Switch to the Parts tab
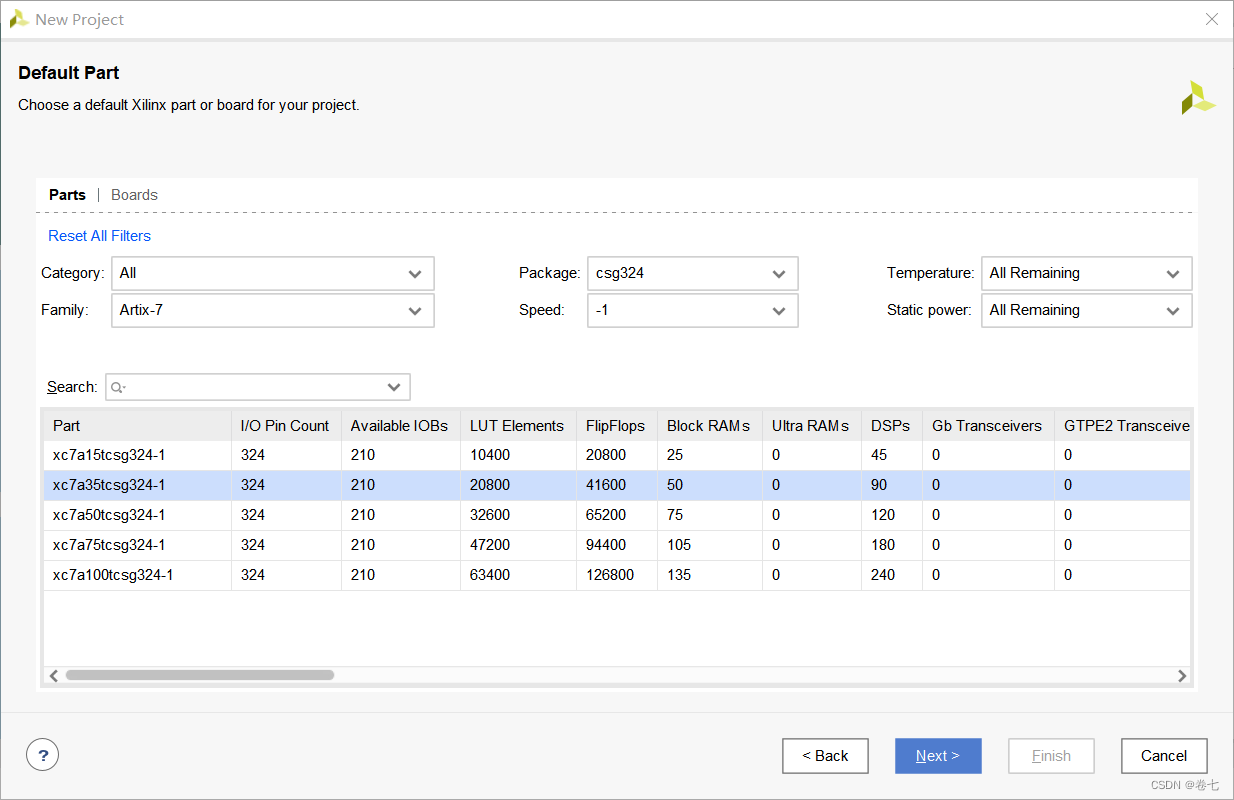This screenshot has height=800, width=1234. [x=67, y=195]
